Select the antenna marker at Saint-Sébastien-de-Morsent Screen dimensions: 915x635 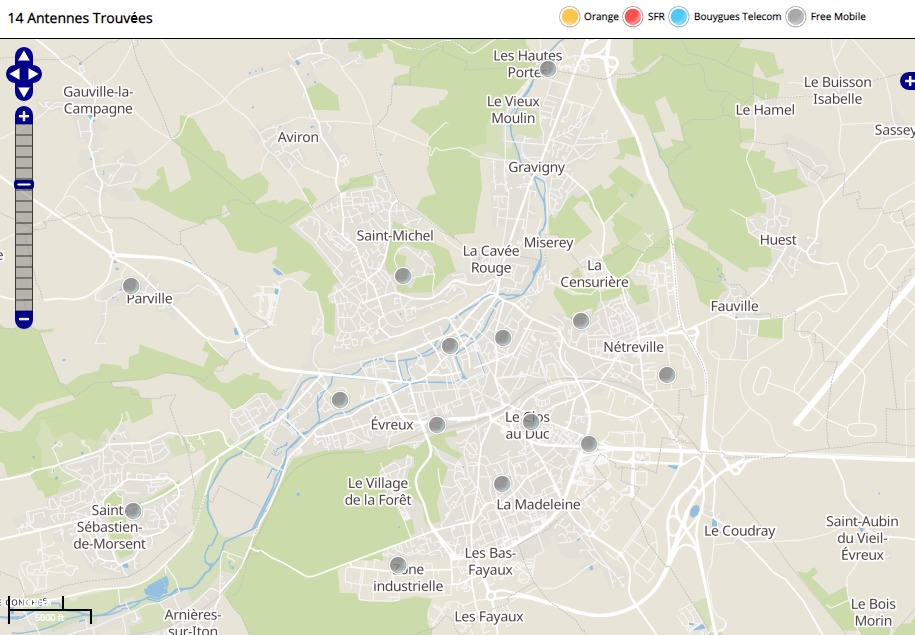[132, 511]
